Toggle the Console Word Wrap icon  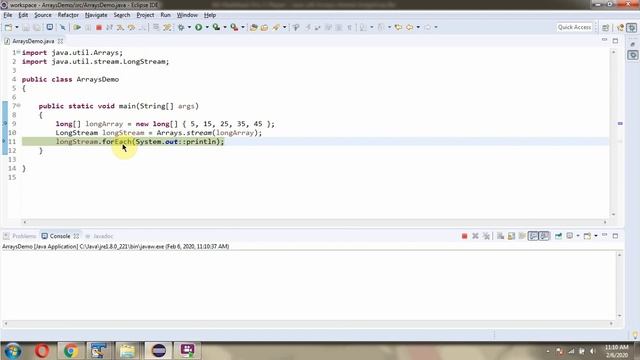click(522, 236)
